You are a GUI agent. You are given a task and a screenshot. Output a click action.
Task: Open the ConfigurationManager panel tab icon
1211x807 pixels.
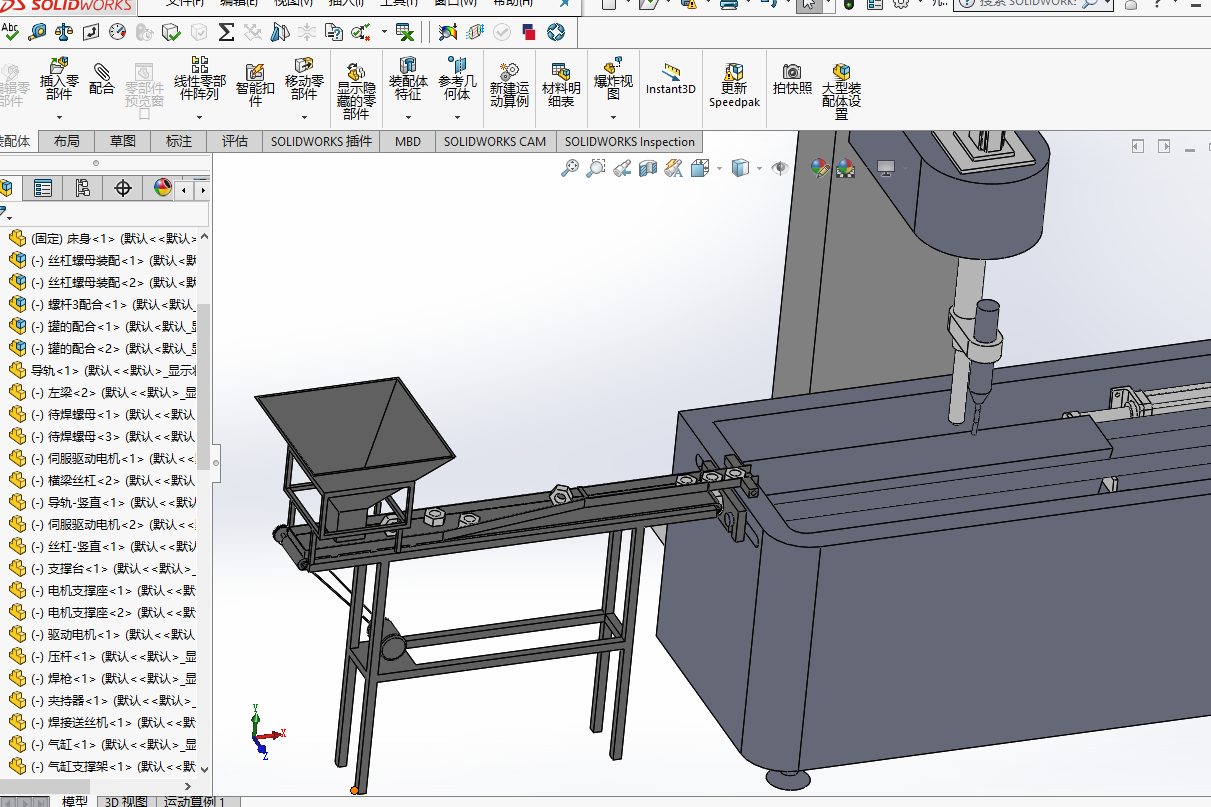pyautogui.click(x=83, y=188)
